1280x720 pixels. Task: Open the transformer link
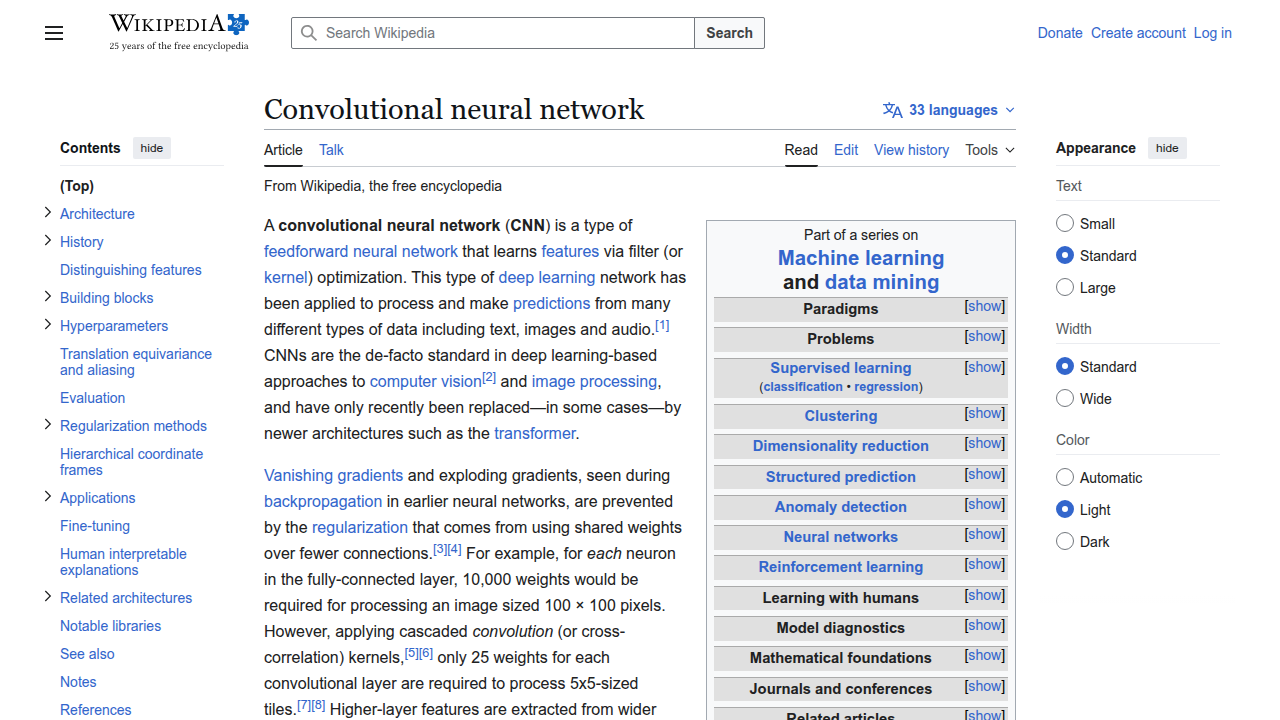click(535, 434)
